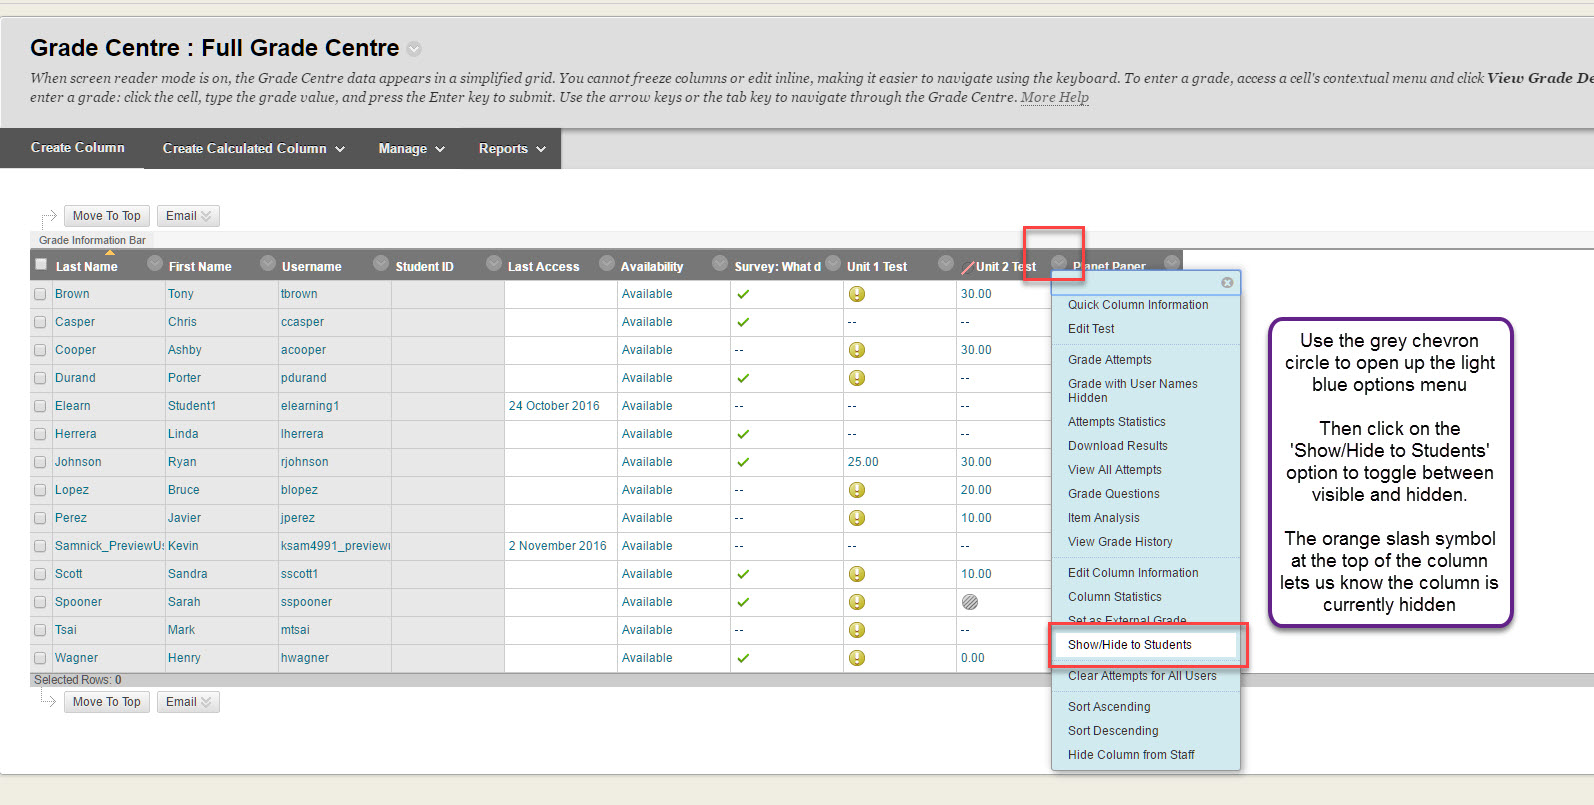Choose View Grade History
The width and height of the screenshot is (1594, 805).
(1120, 542)
